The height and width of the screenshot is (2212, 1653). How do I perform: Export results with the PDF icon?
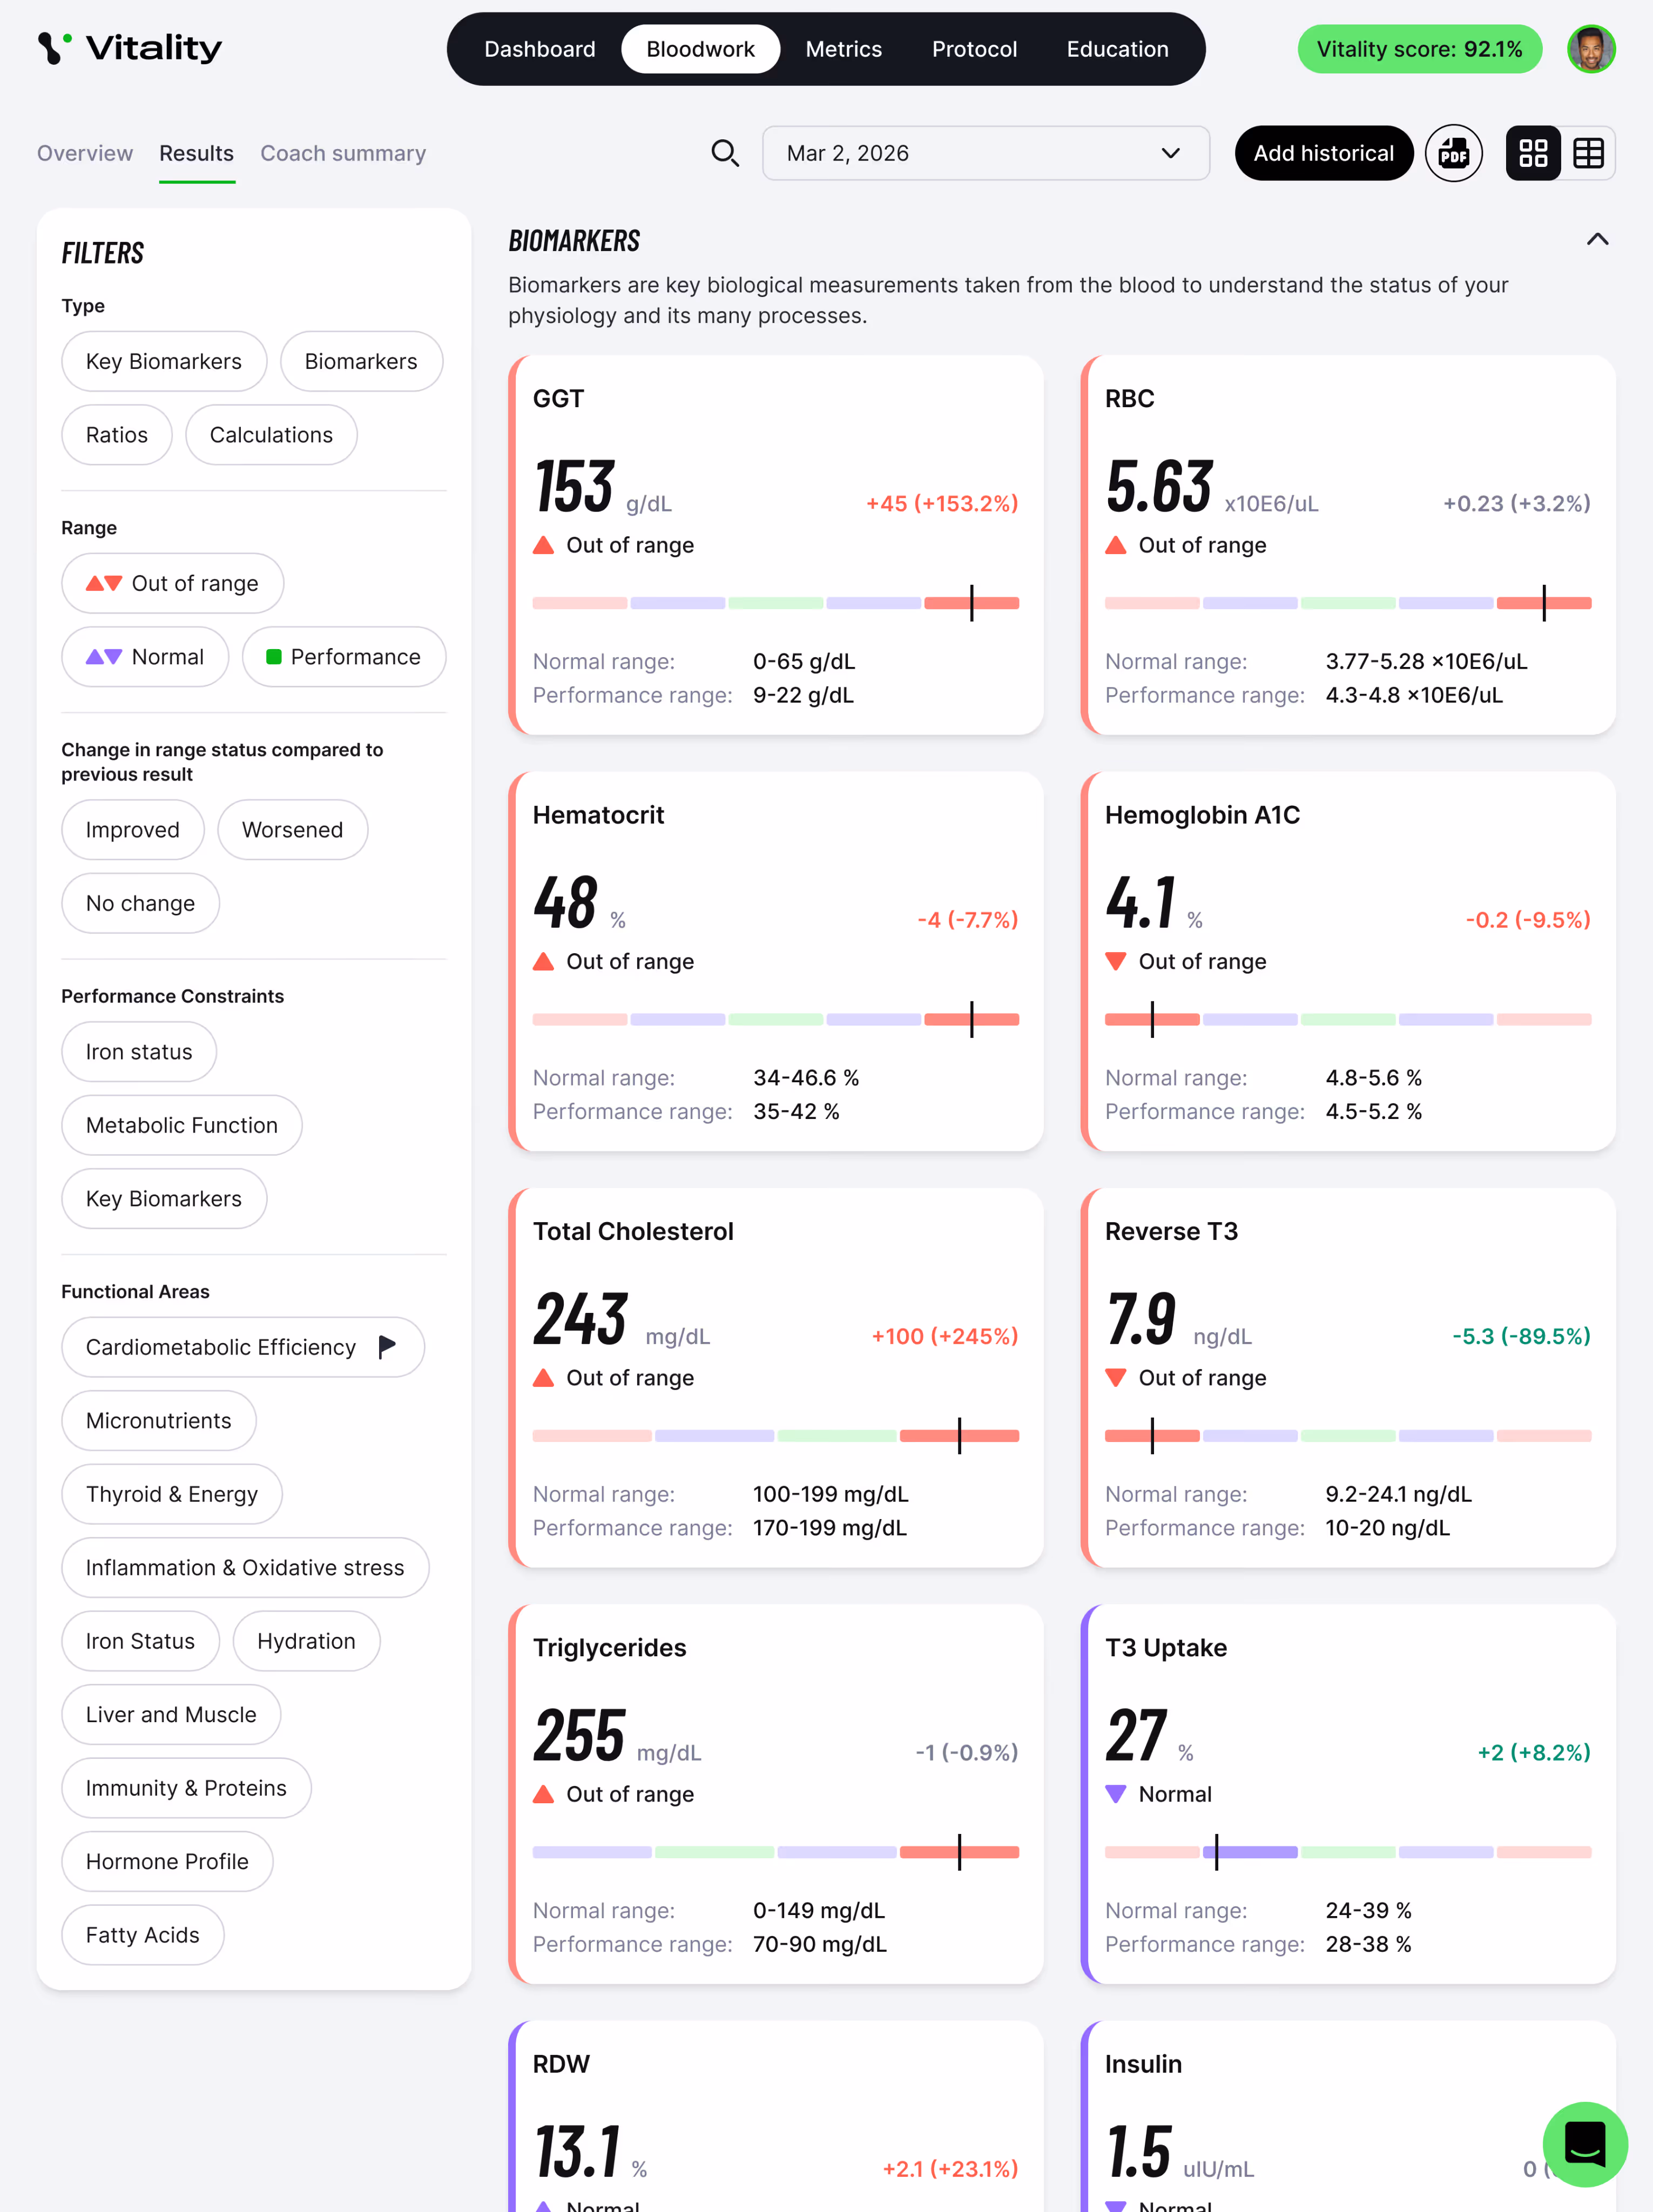pyautogui.click(x=1453, y=153)
